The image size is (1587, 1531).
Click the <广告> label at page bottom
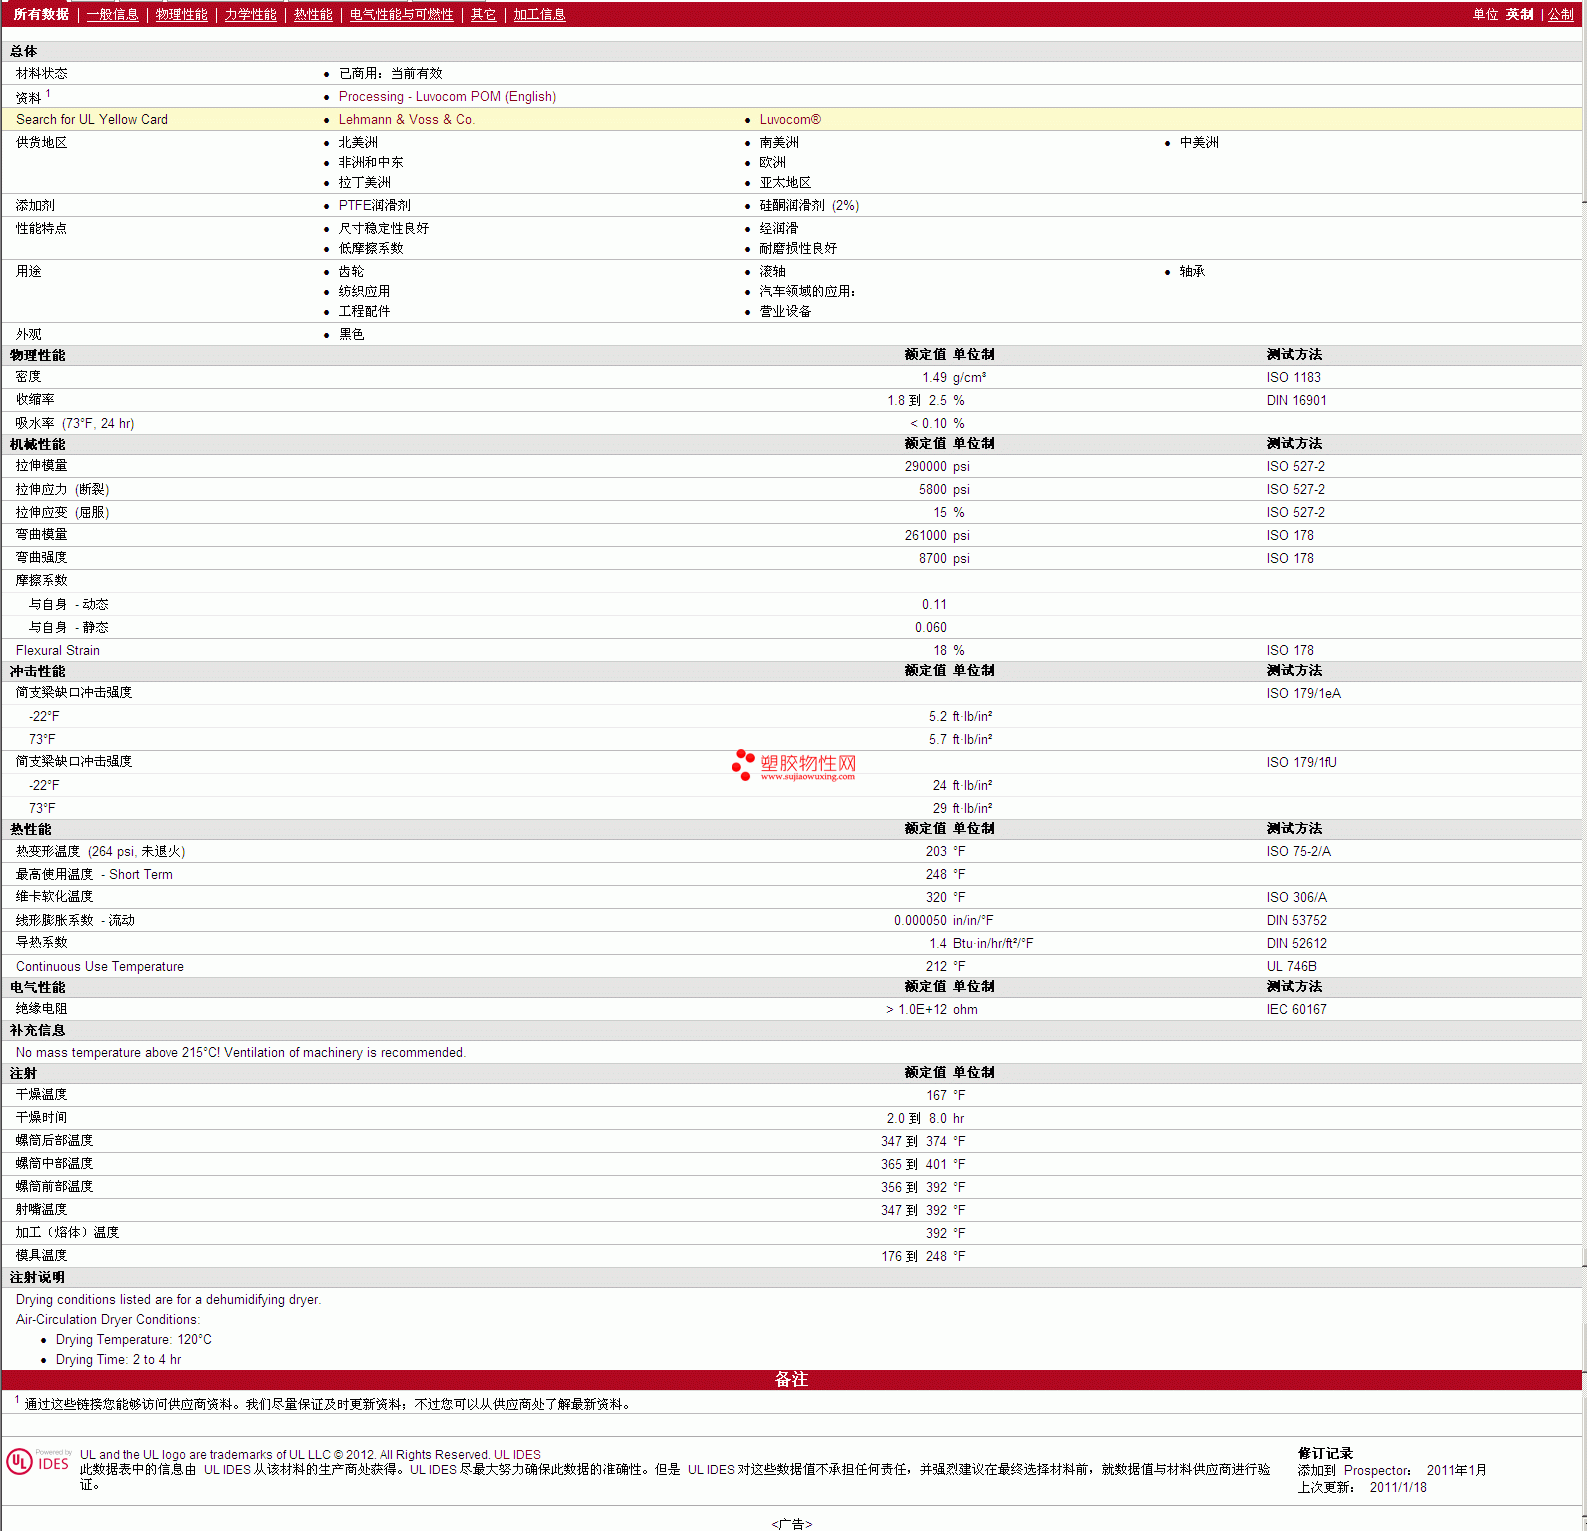point(792,1524)
